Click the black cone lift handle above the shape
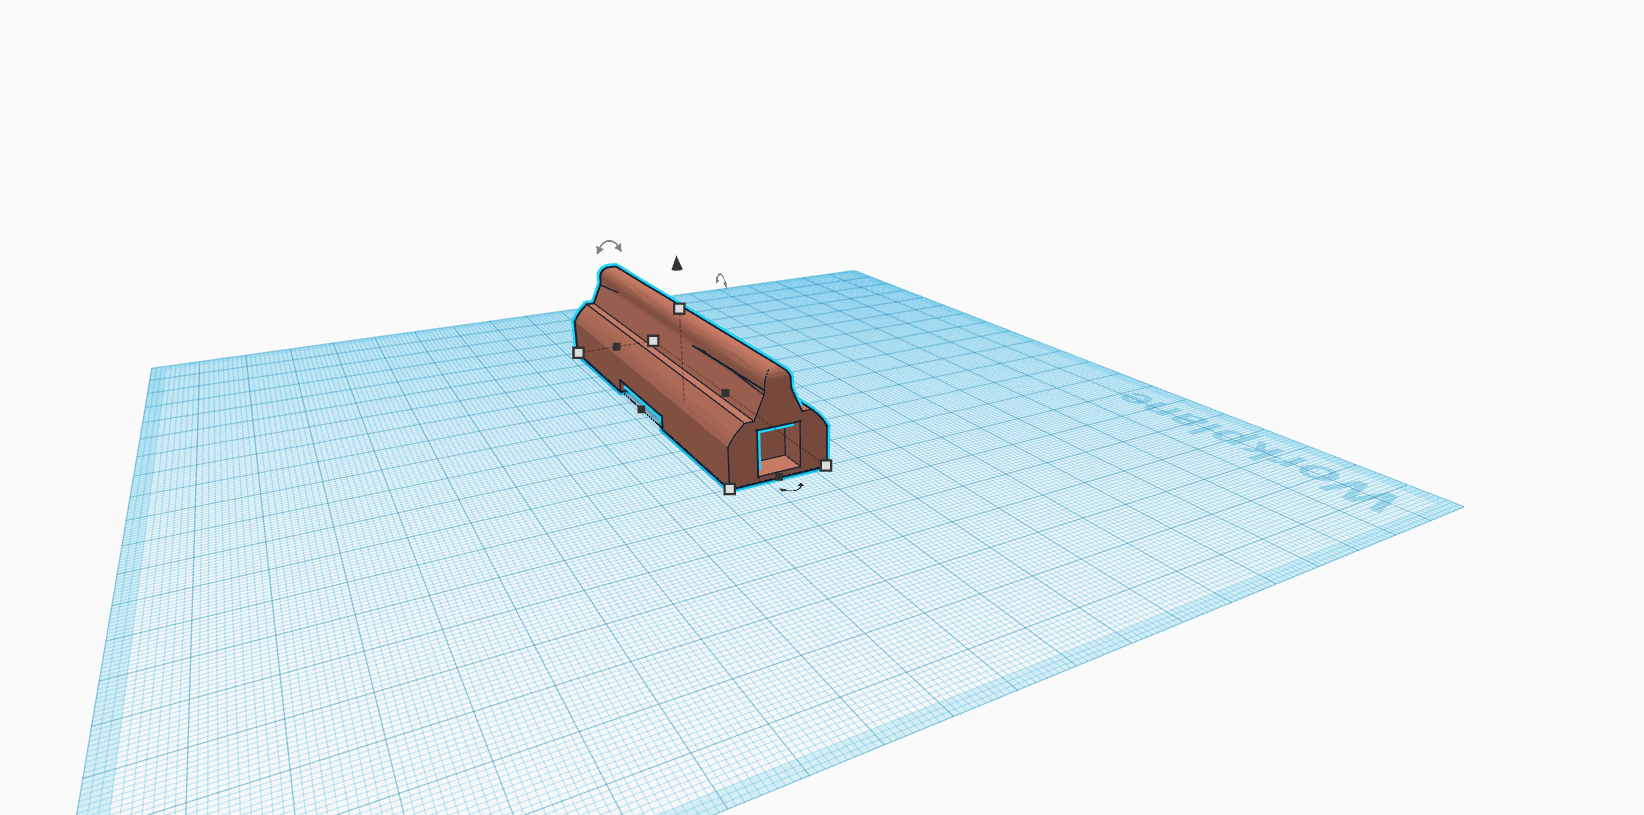 point(677,263)
